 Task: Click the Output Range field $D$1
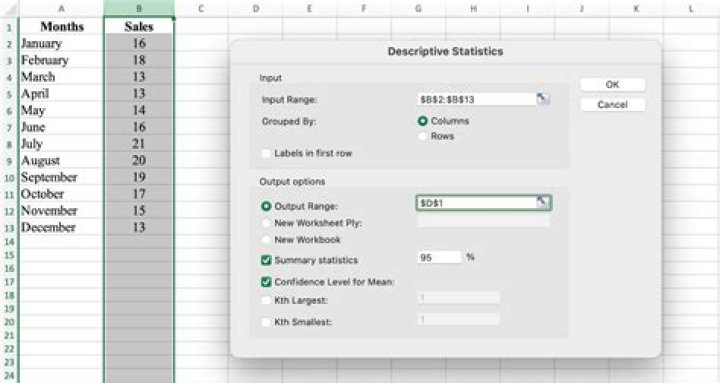pos(477,203)
